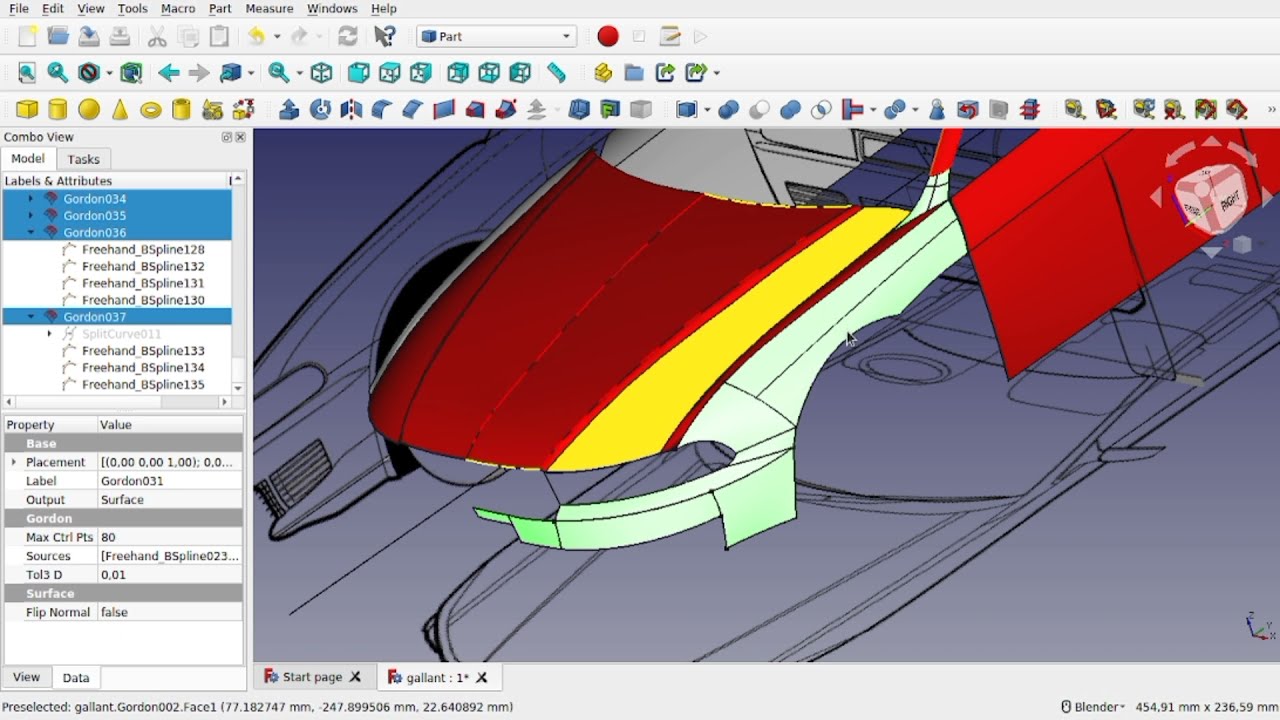The image size is (1280, 720).
Task: Open the Measure menu
Action: (x=269, y=8)
